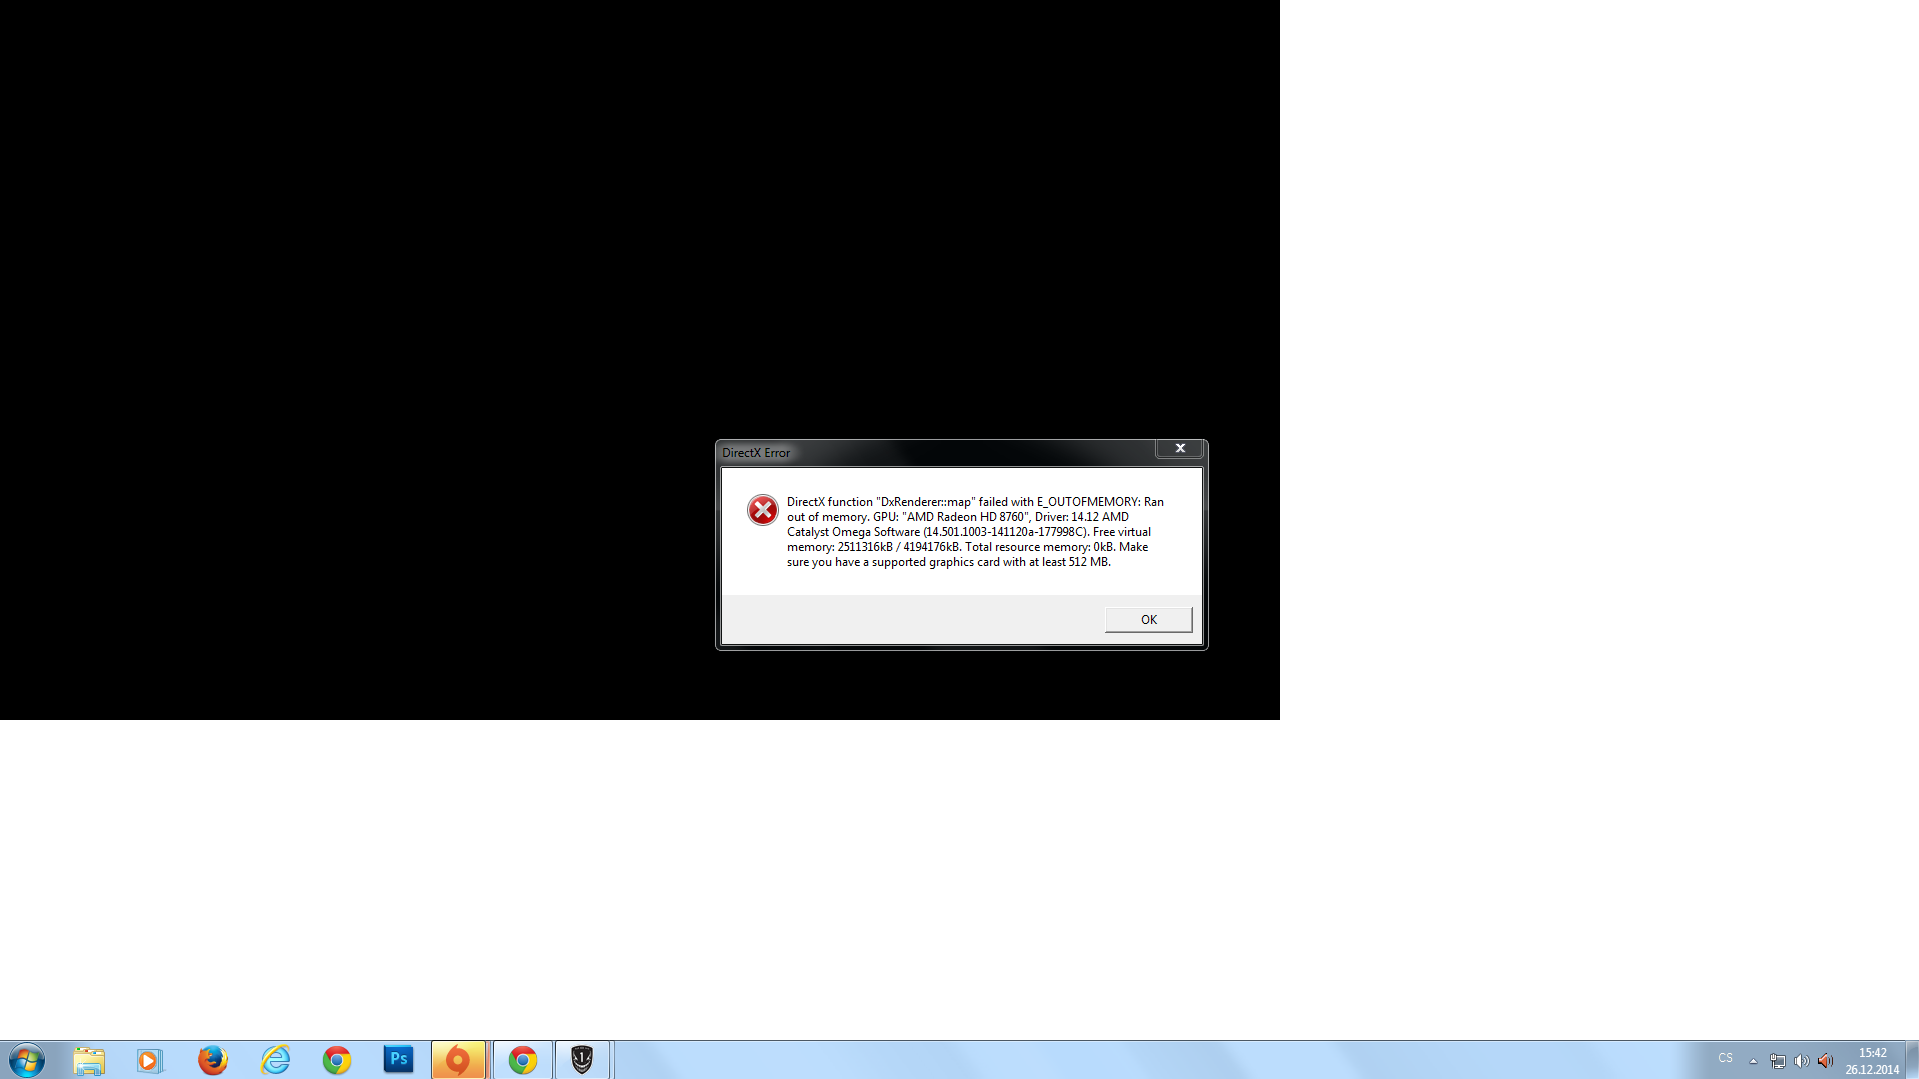Open Windows Explorer from the taskbar
Image resolution: width=1919 pixels, height=1079 pixels.
coord(89,1060)
